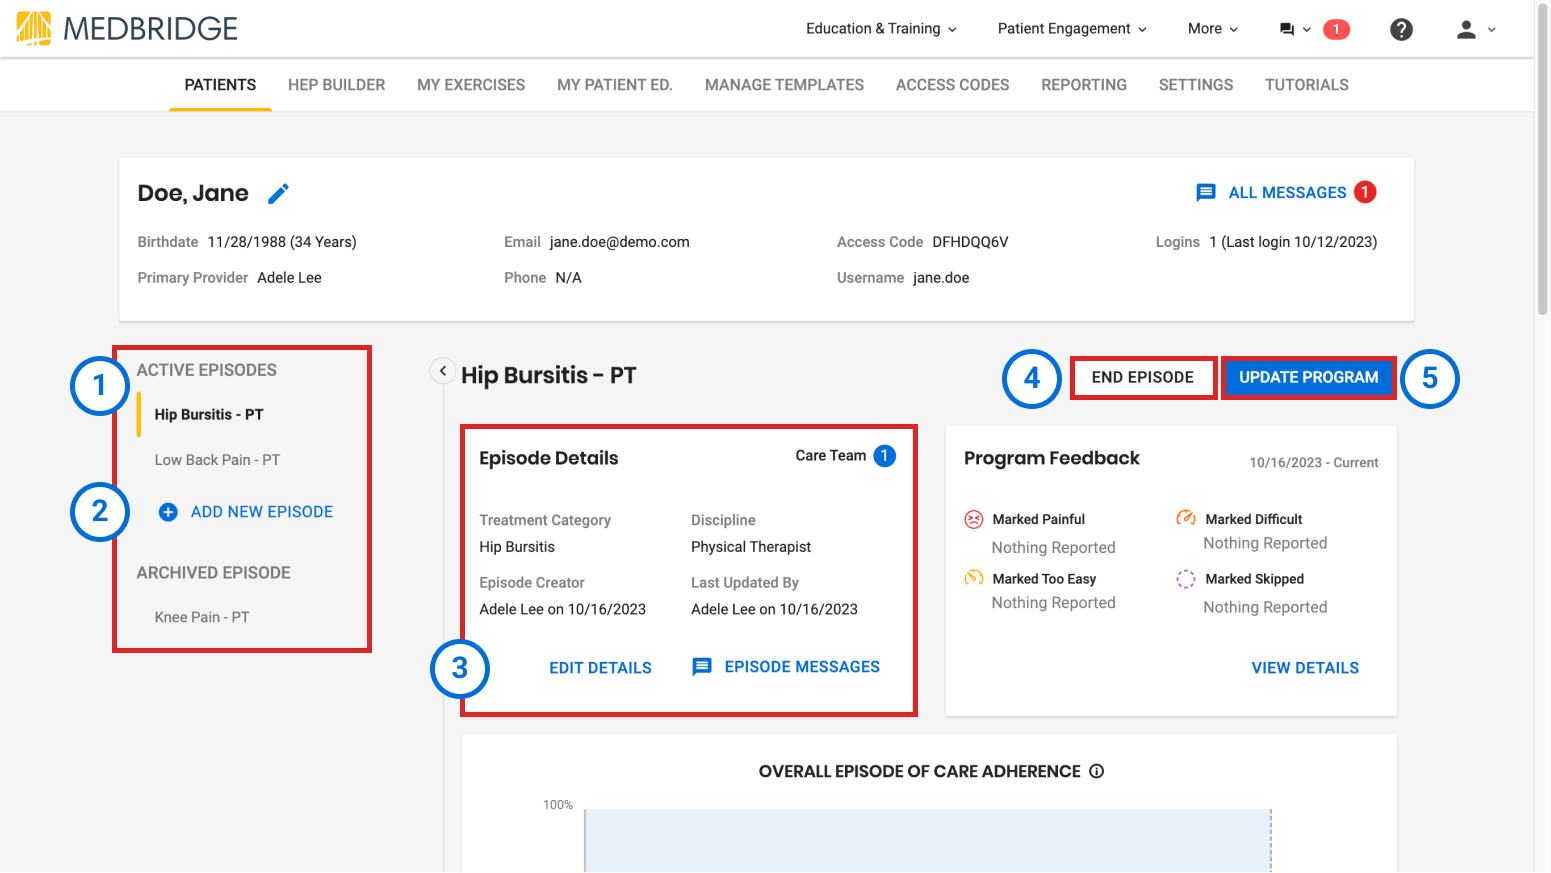Open the Settings tab
This screenshot has width=1551, height=873.
click(x=1196, y=85)
